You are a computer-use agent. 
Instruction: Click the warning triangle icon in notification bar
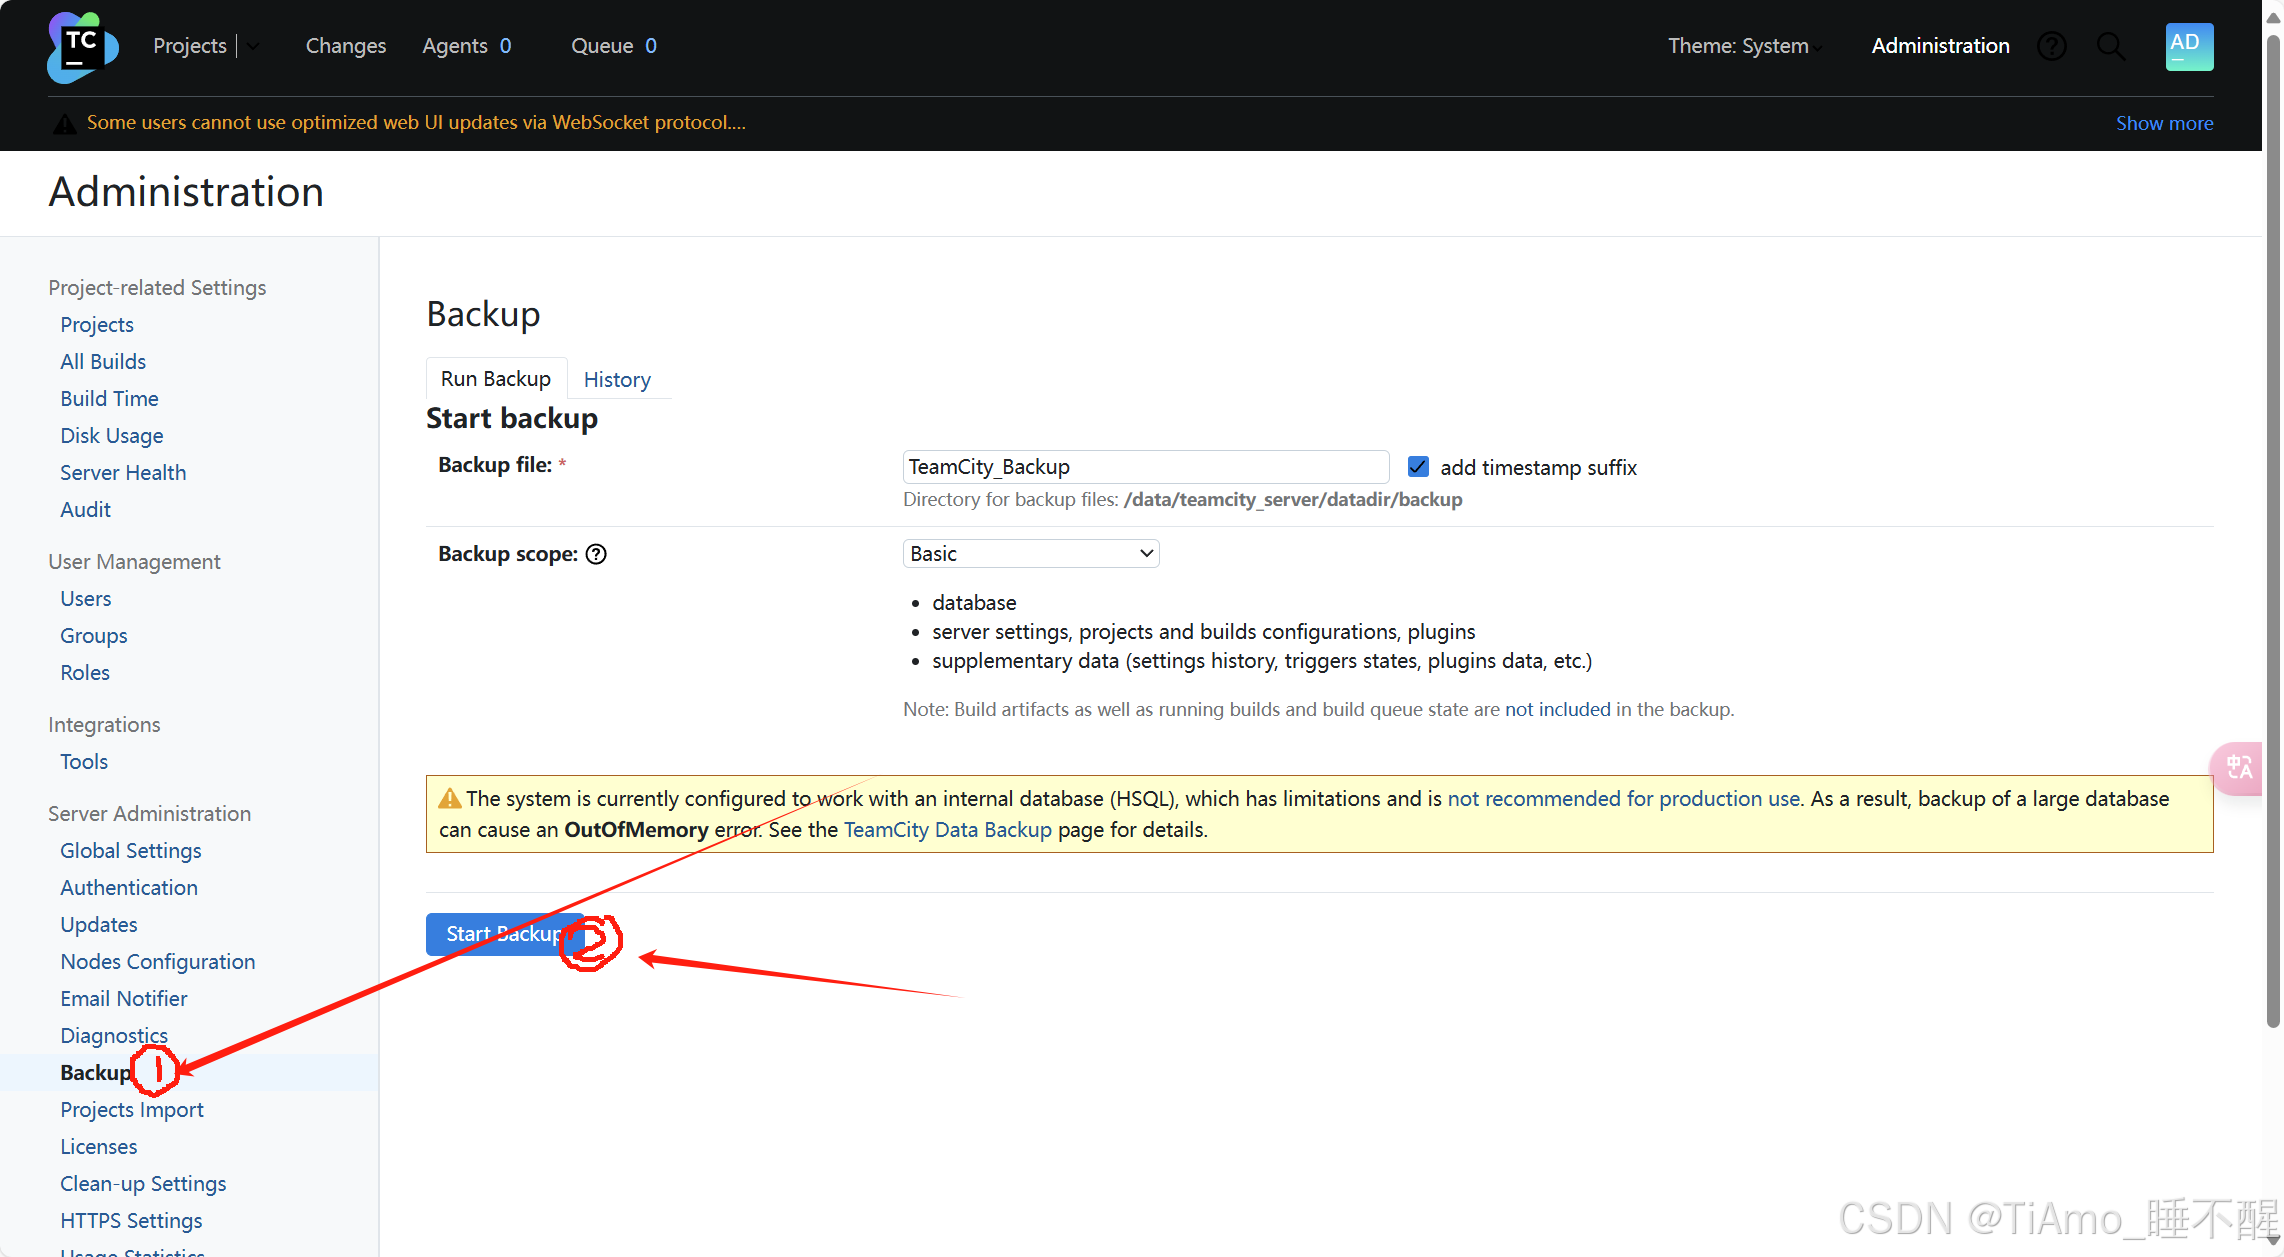[64, 123]
